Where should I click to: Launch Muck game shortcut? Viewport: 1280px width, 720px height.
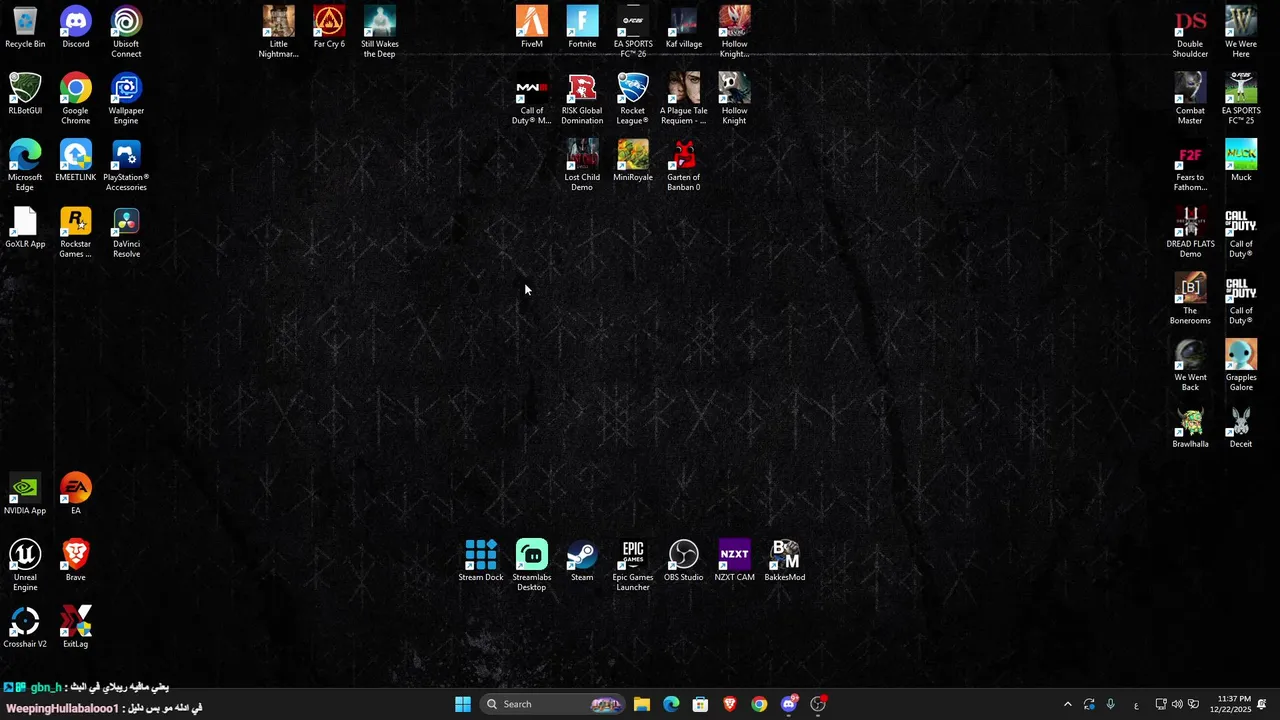point(1241,161)
